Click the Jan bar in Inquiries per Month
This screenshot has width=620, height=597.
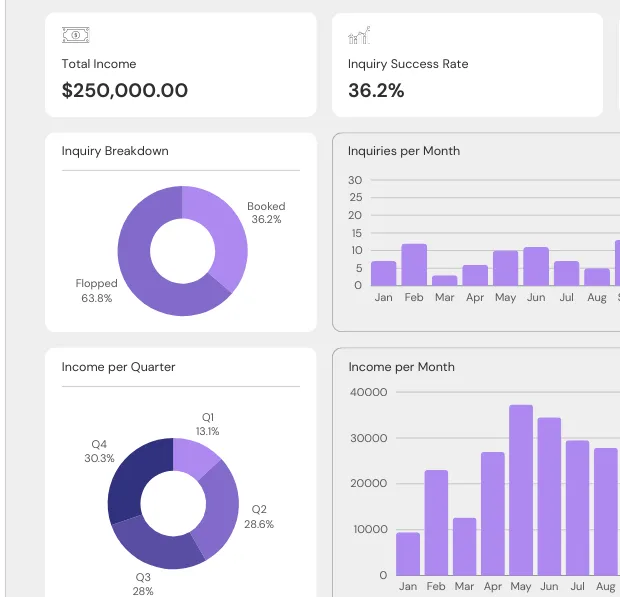coord(384,273)
